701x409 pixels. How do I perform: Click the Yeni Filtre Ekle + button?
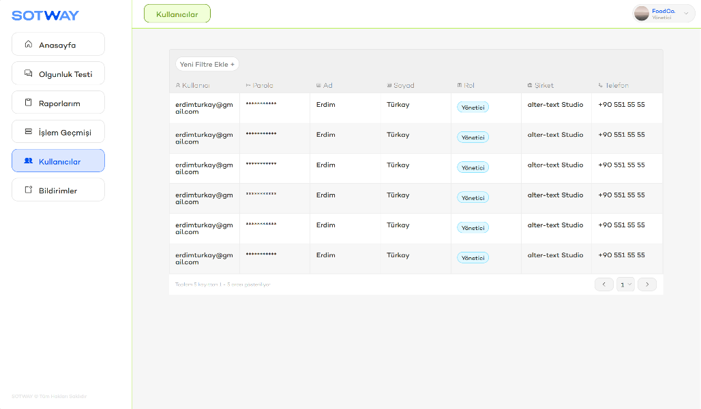pyautogui.click(x=207, y=64)
